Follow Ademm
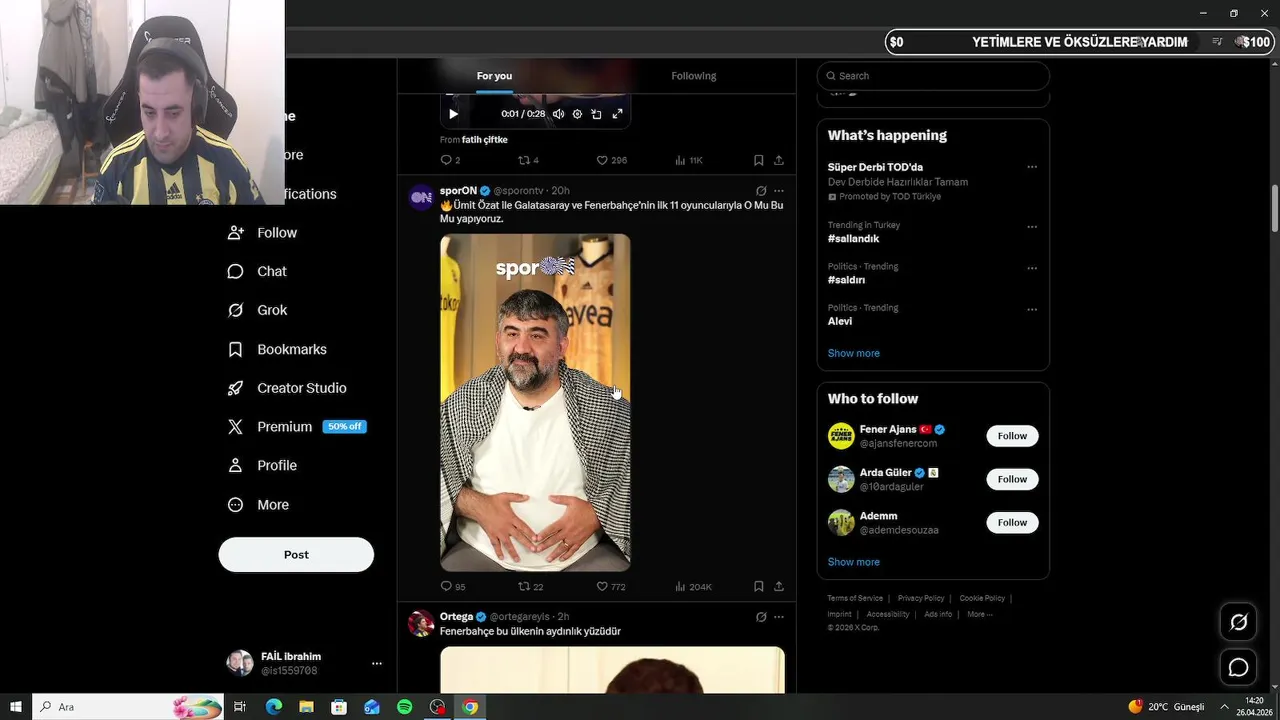 (x=1012, y=522)
